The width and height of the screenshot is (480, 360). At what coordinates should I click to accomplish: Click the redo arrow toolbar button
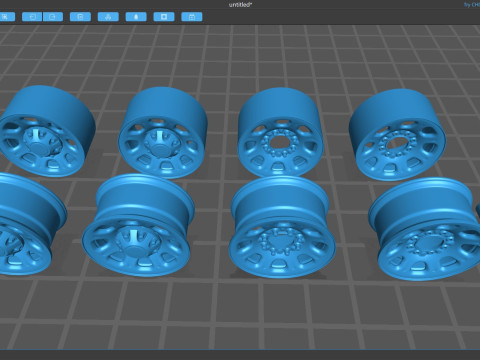[53, 17]
